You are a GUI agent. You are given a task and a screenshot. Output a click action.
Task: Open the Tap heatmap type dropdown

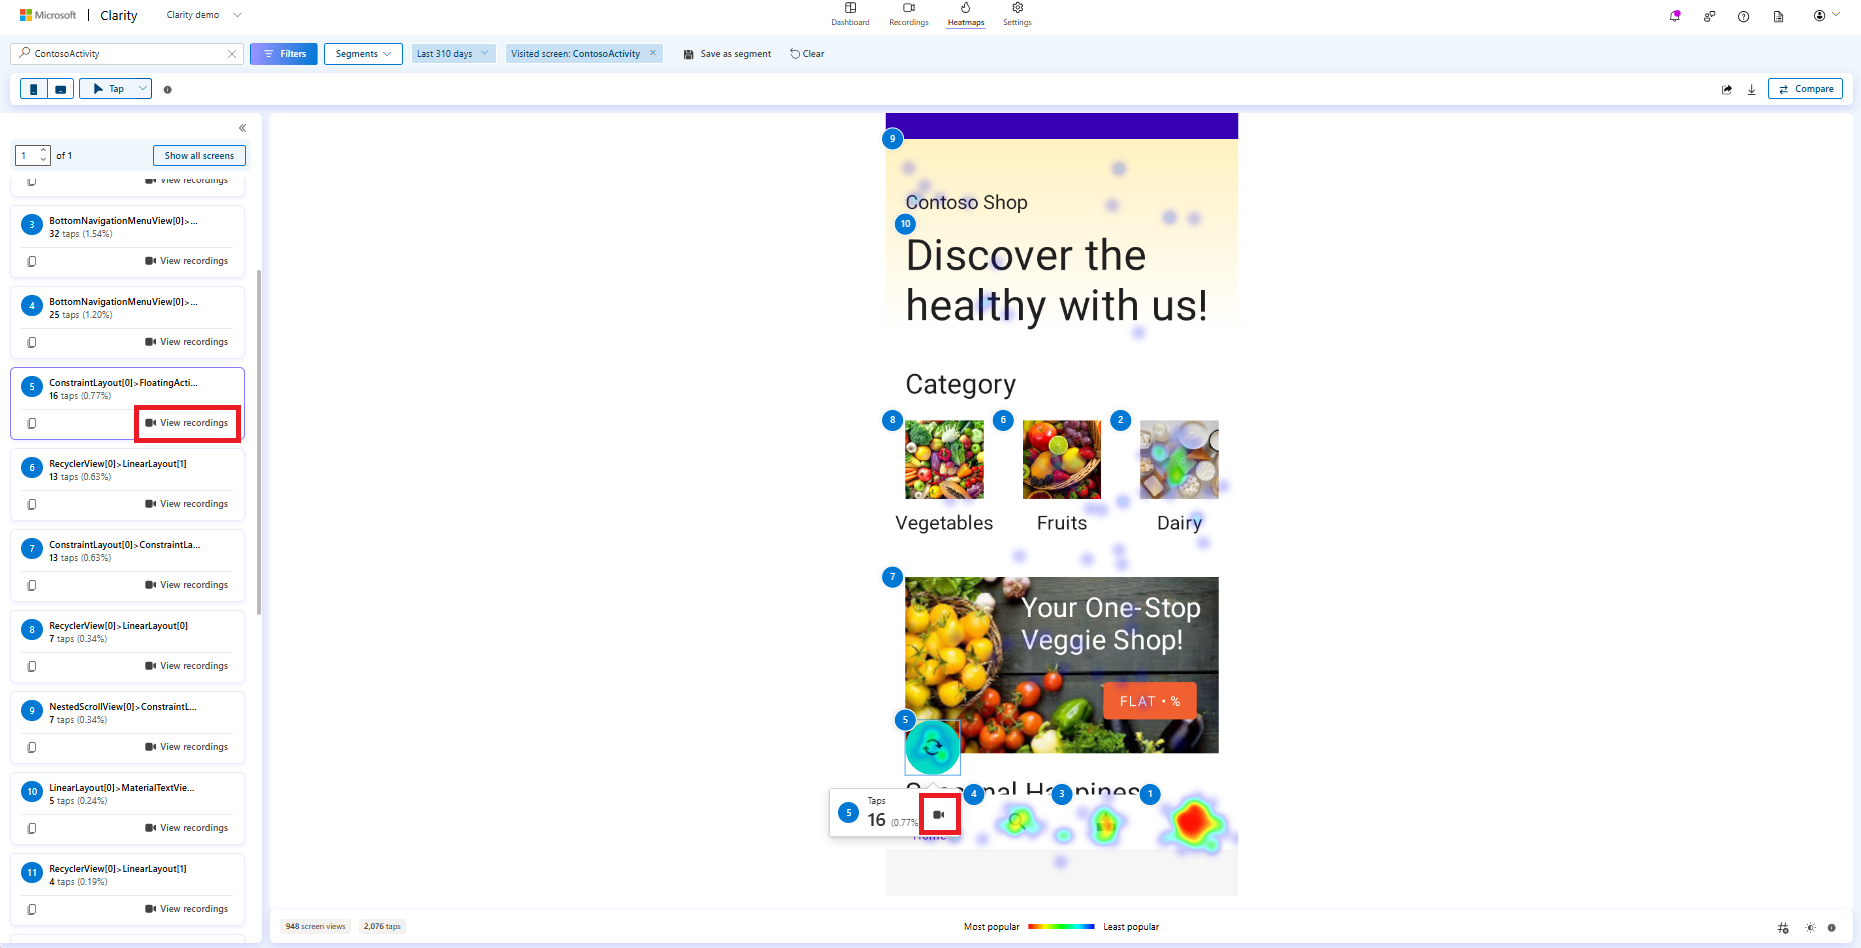pos(115,89)
